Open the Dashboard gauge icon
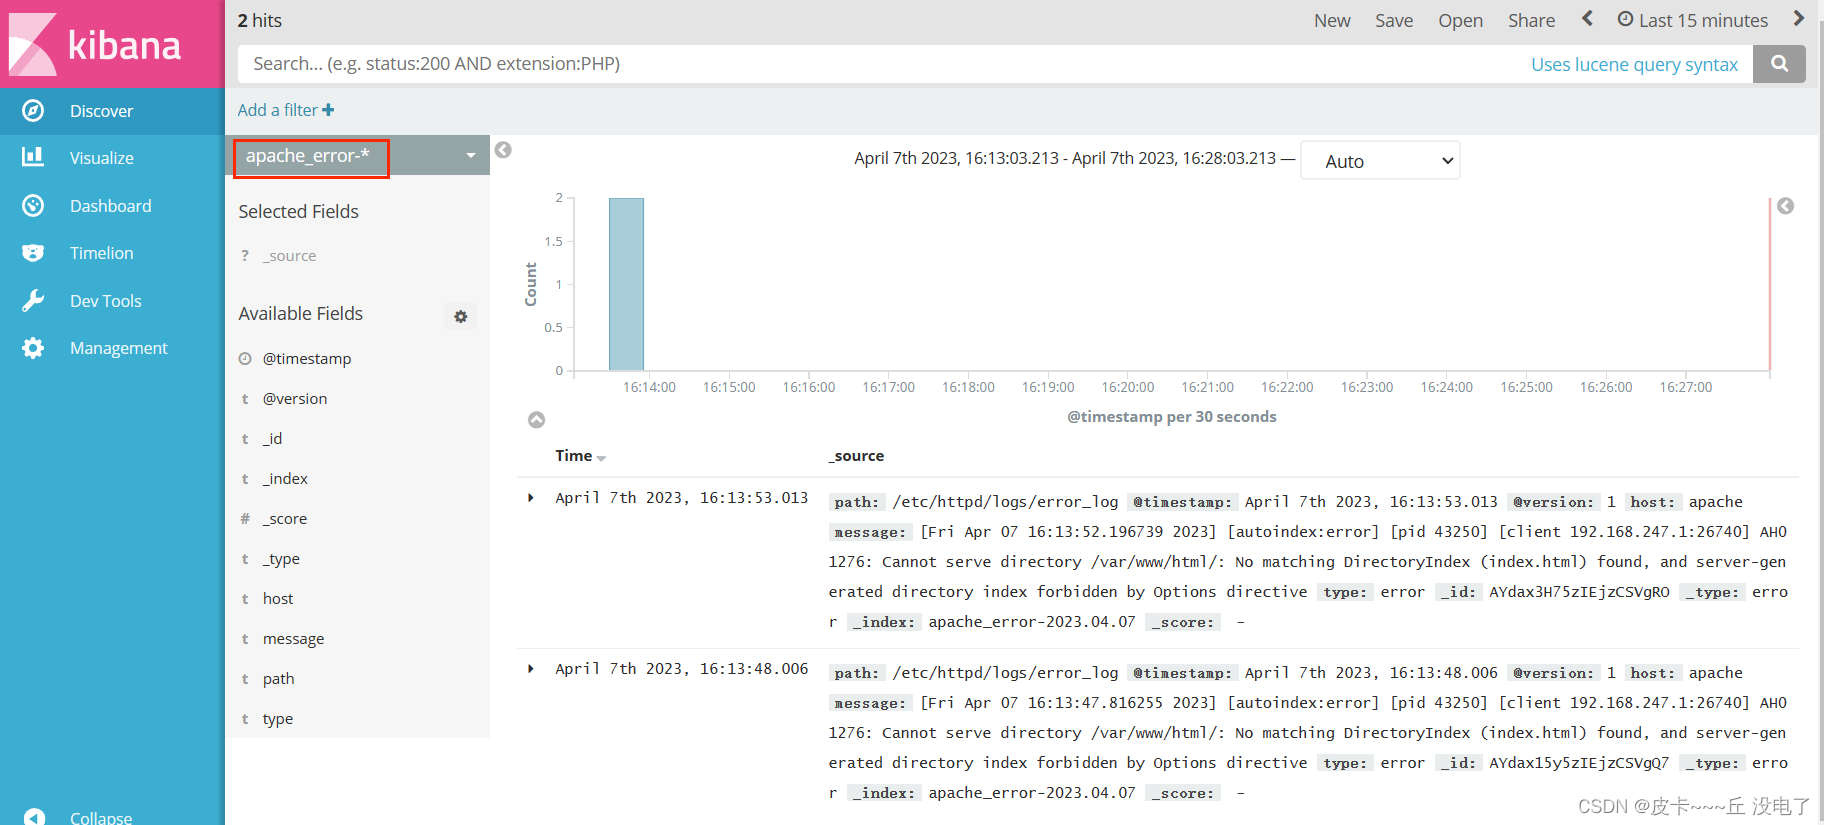This screenshot has width=1824, height=825. point(33,205)
